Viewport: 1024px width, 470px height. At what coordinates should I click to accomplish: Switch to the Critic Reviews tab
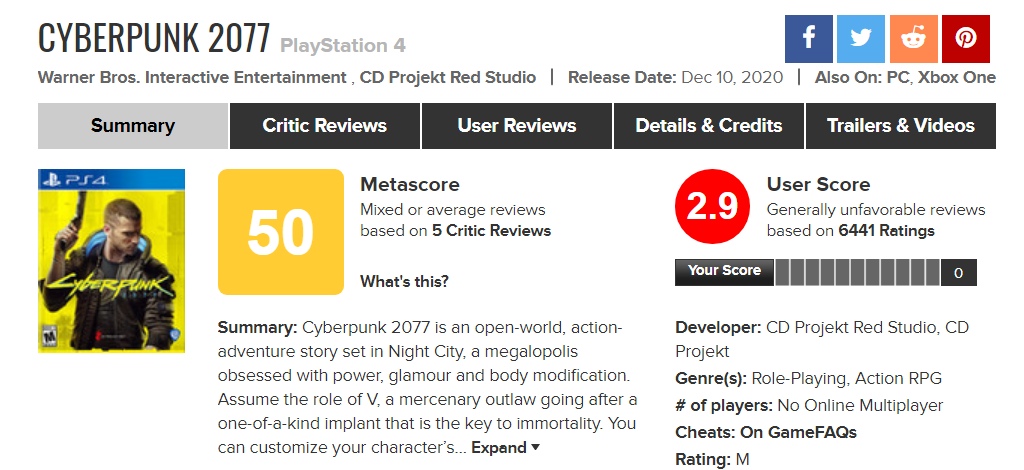pos(324,126)
